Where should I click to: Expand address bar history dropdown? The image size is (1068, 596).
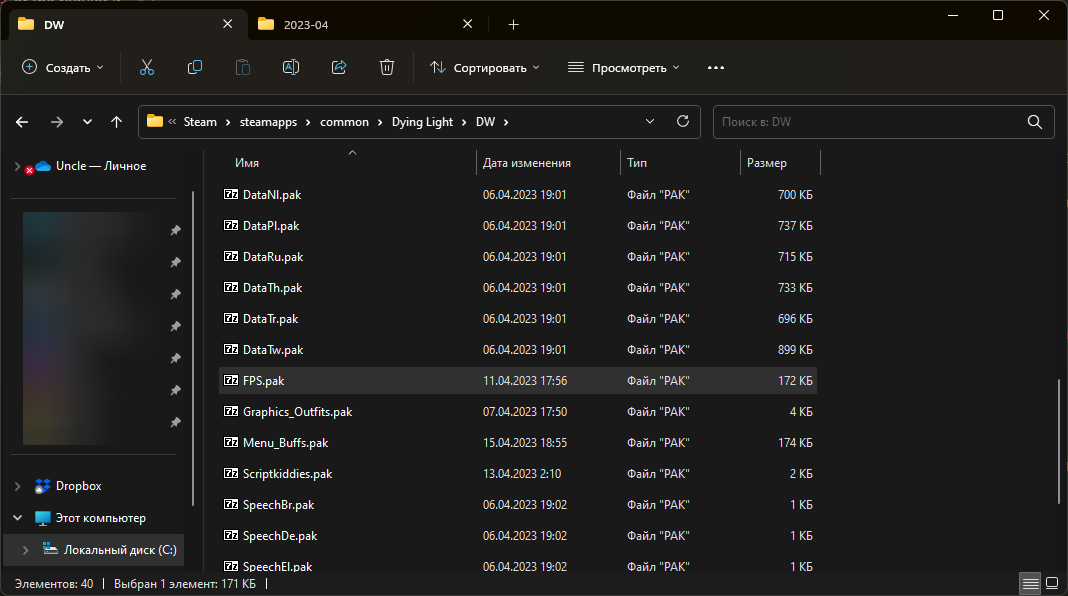tap(650, 121)
